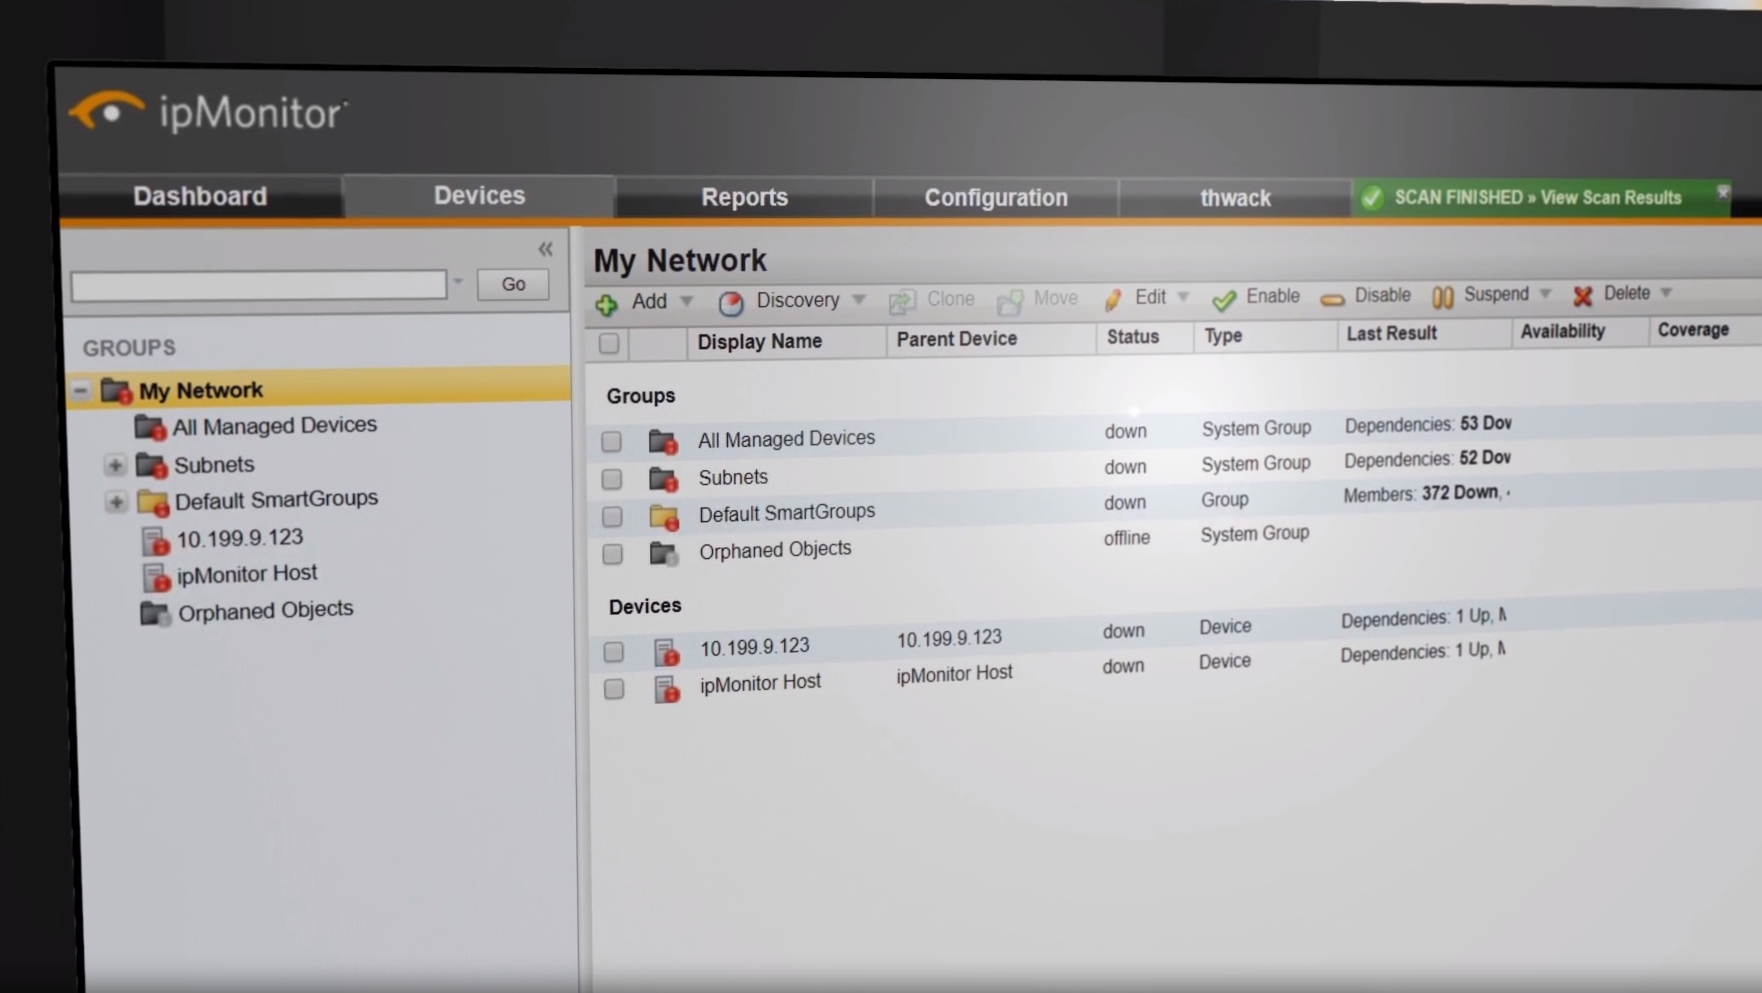The image size is (1762, 993).
Task: Click the pencil Edit icon
Action: [x=1113, y=299]
